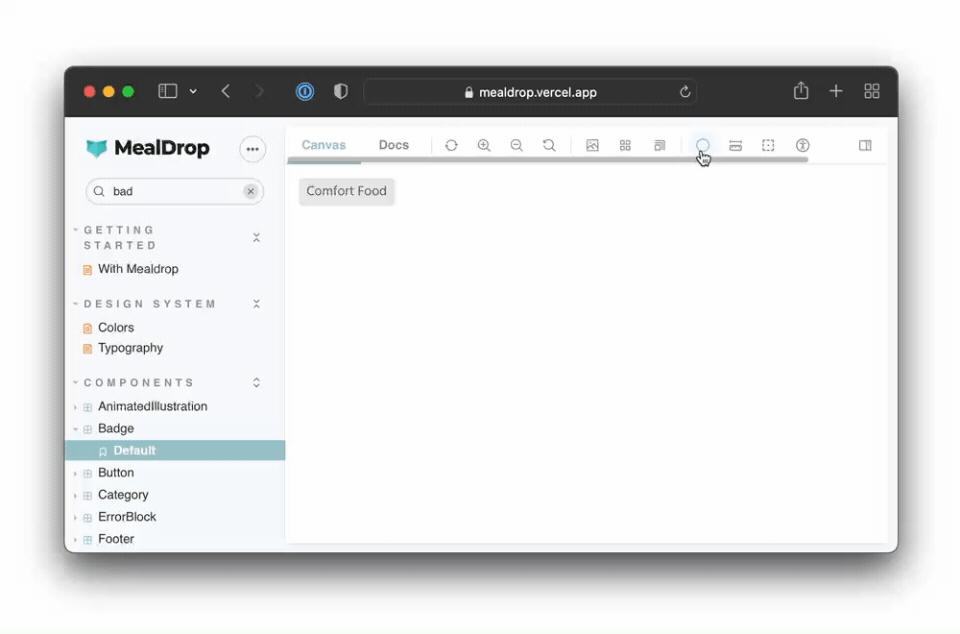Viewport: 960px width, 634px height.
Task: Clear the search field text
Action: (x=250, y=192)
